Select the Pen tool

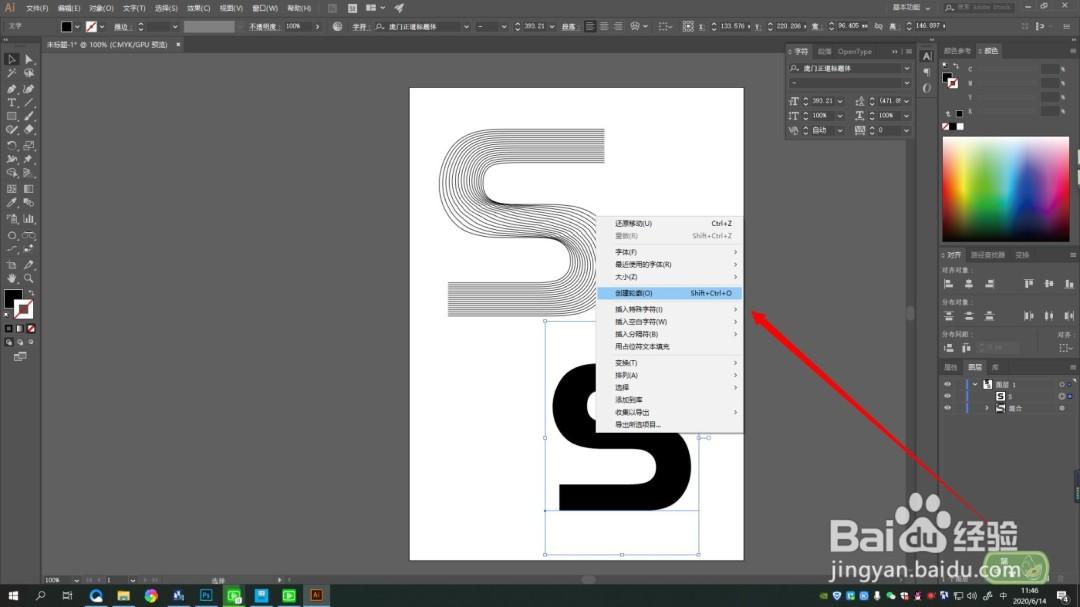[12, 89]
